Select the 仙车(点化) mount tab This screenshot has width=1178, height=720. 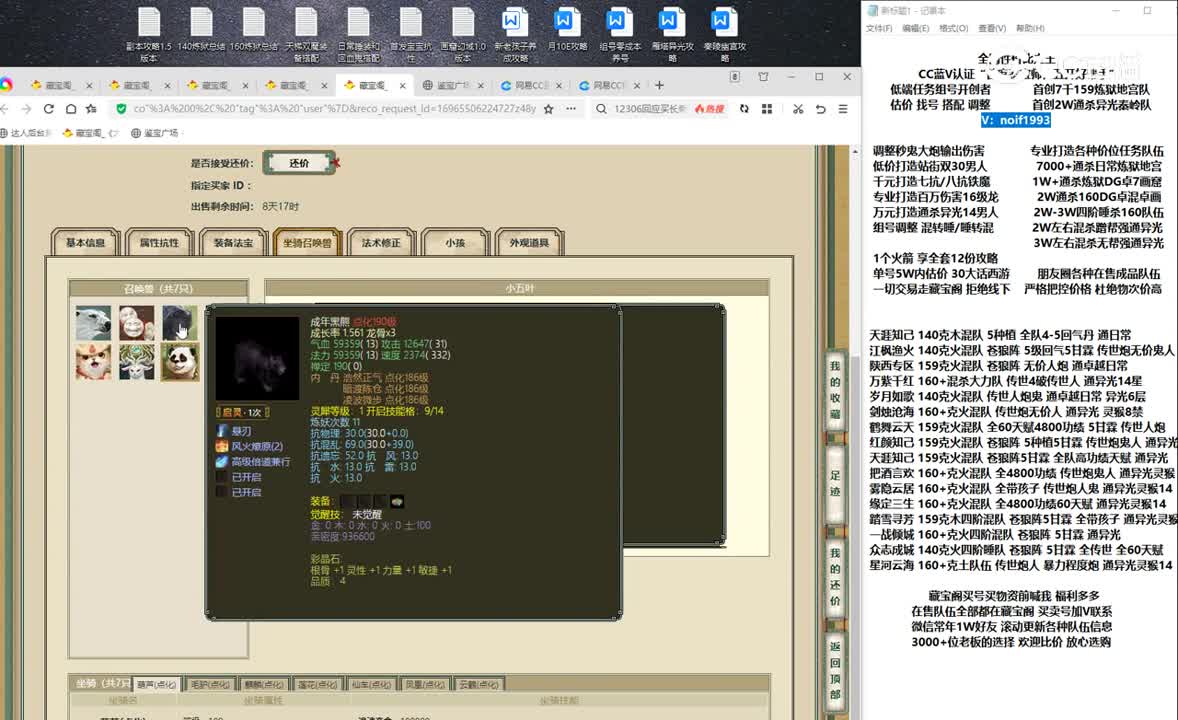[x=371, y=685]
